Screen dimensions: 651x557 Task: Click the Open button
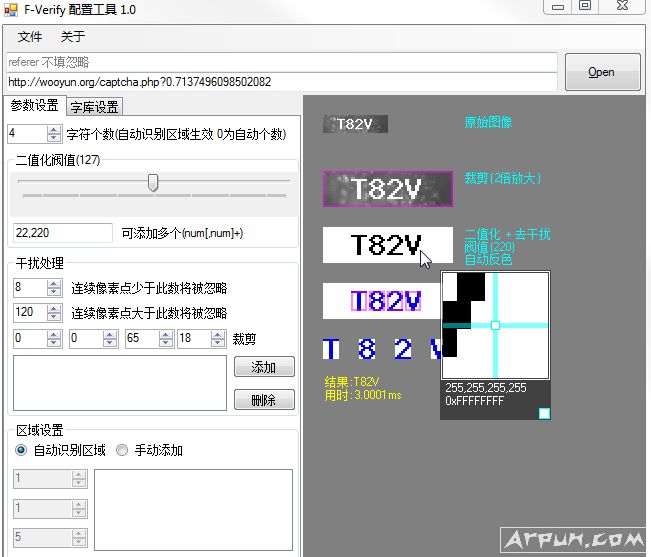point(602,72)
